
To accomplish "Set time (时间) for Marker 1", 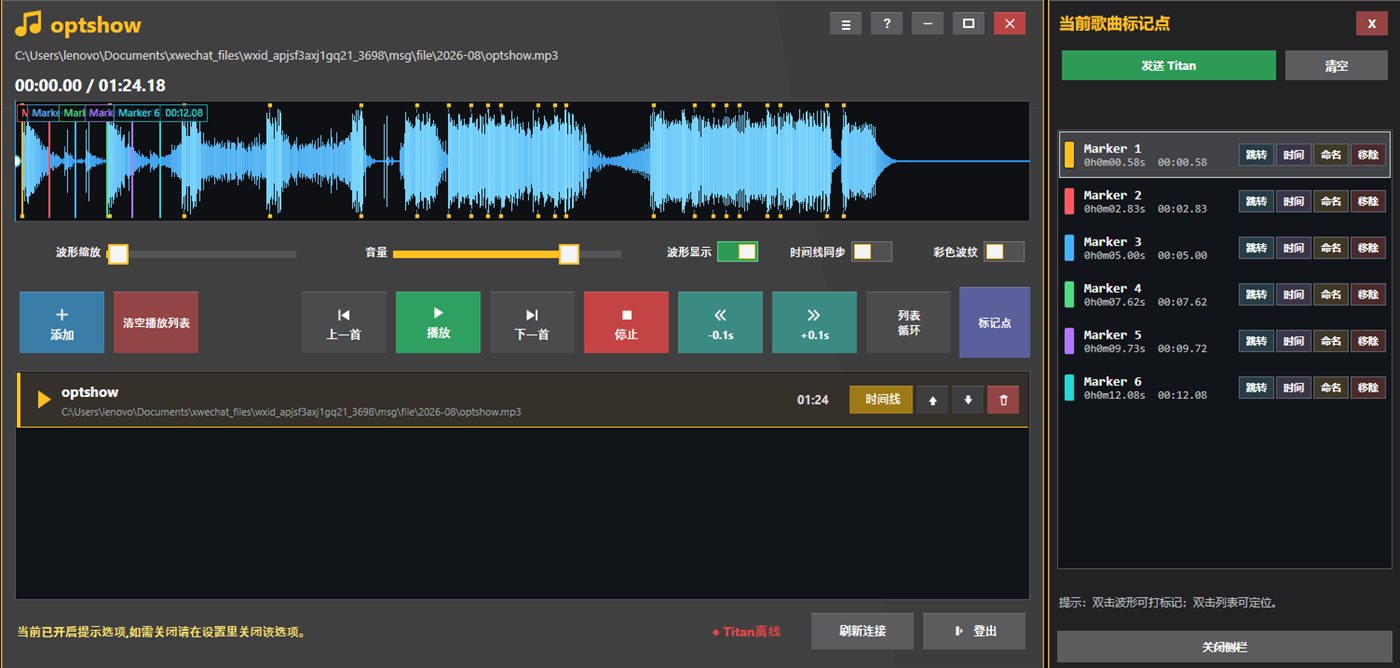I will [x=1293, y=155].
